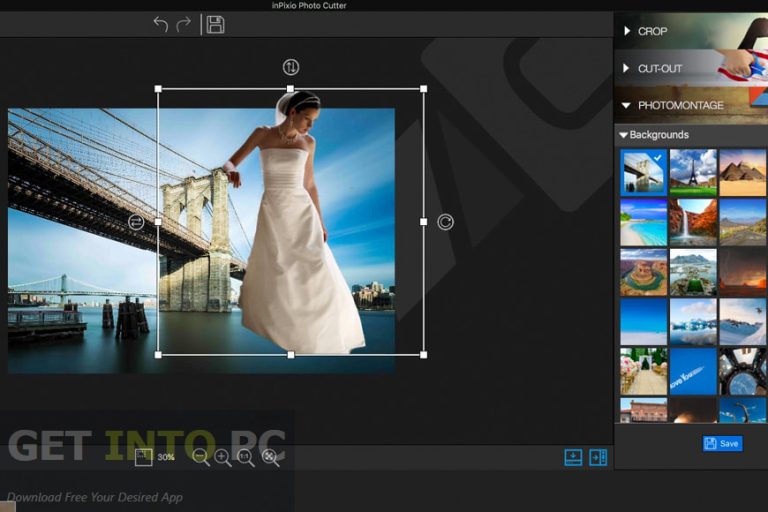Flip the cutout horizontally using the left handle icon

(x=136, y=221)
